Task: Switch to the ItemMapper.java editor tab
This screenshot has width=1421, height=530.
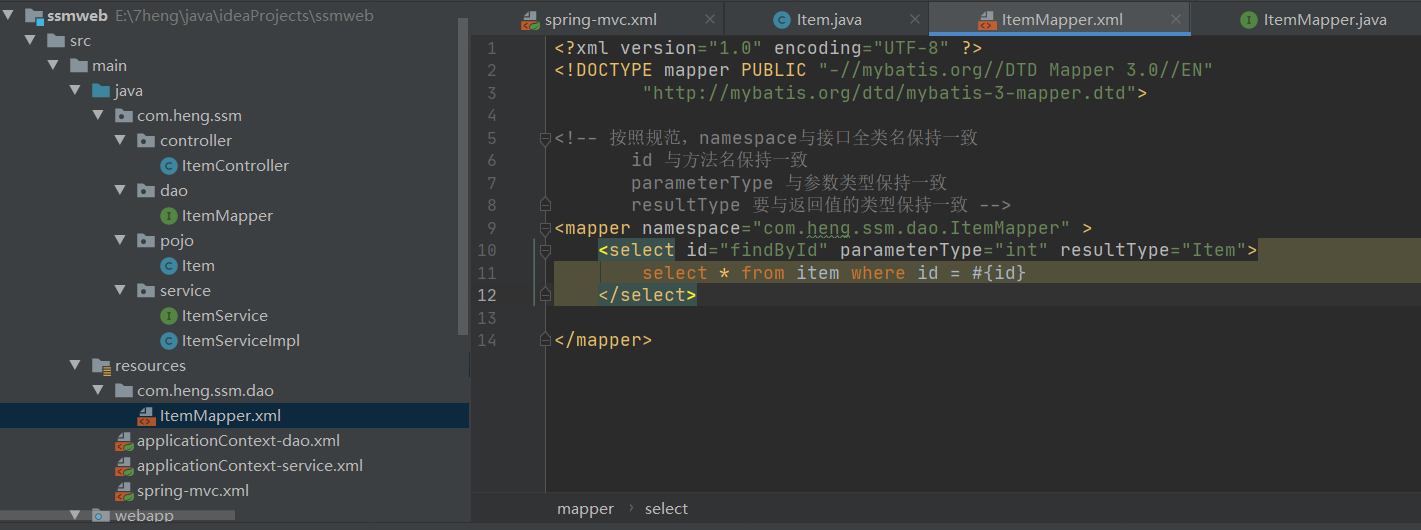Action: point(1313,20)
